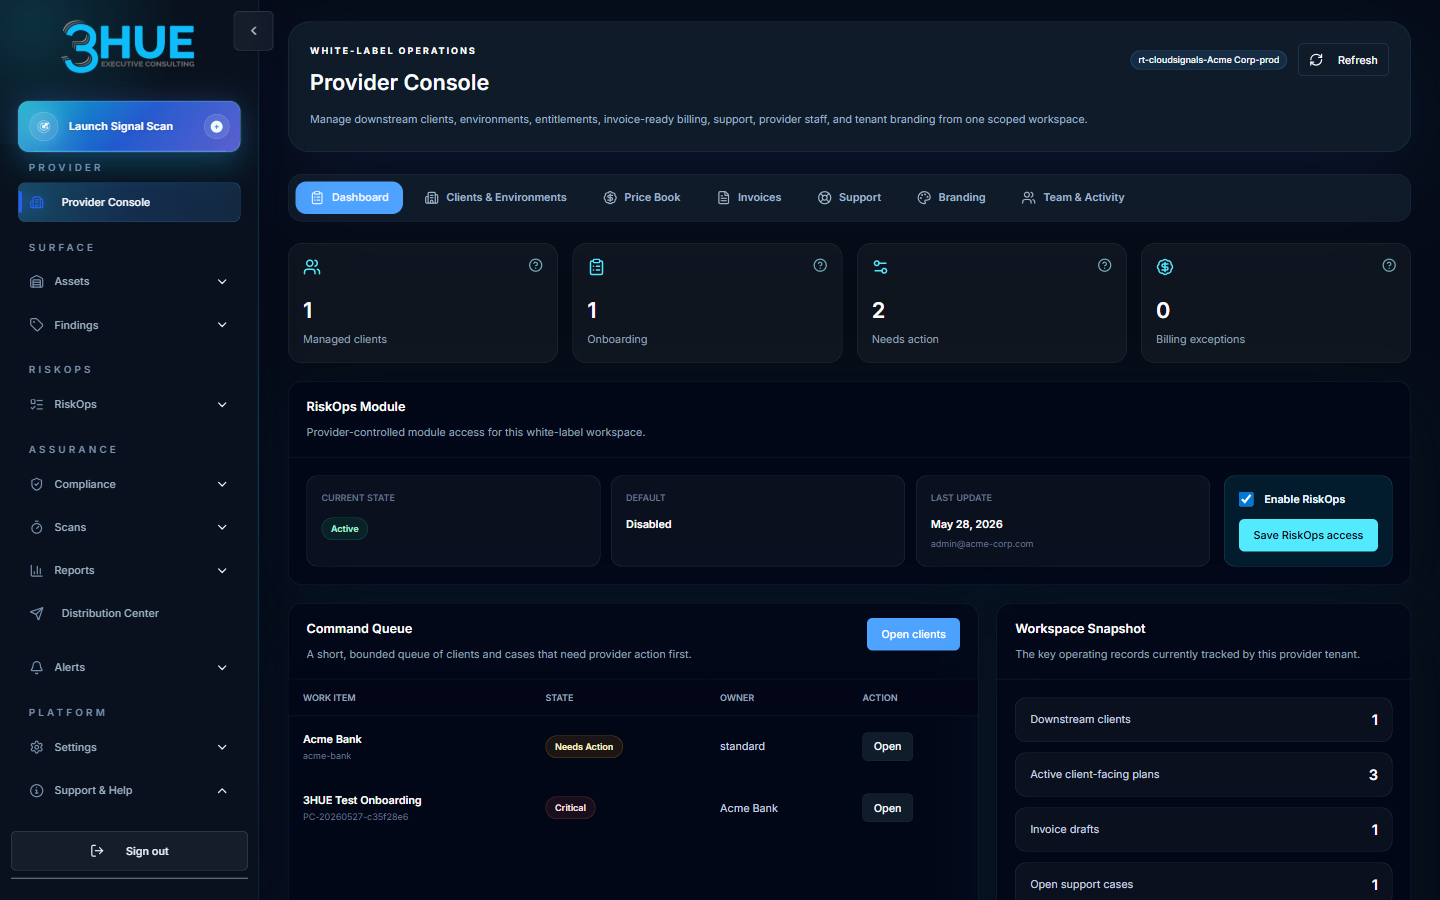1440x900 pixels.
Task: Open the 3HUE Test Onboarding item
Action: tap(887, 808)
